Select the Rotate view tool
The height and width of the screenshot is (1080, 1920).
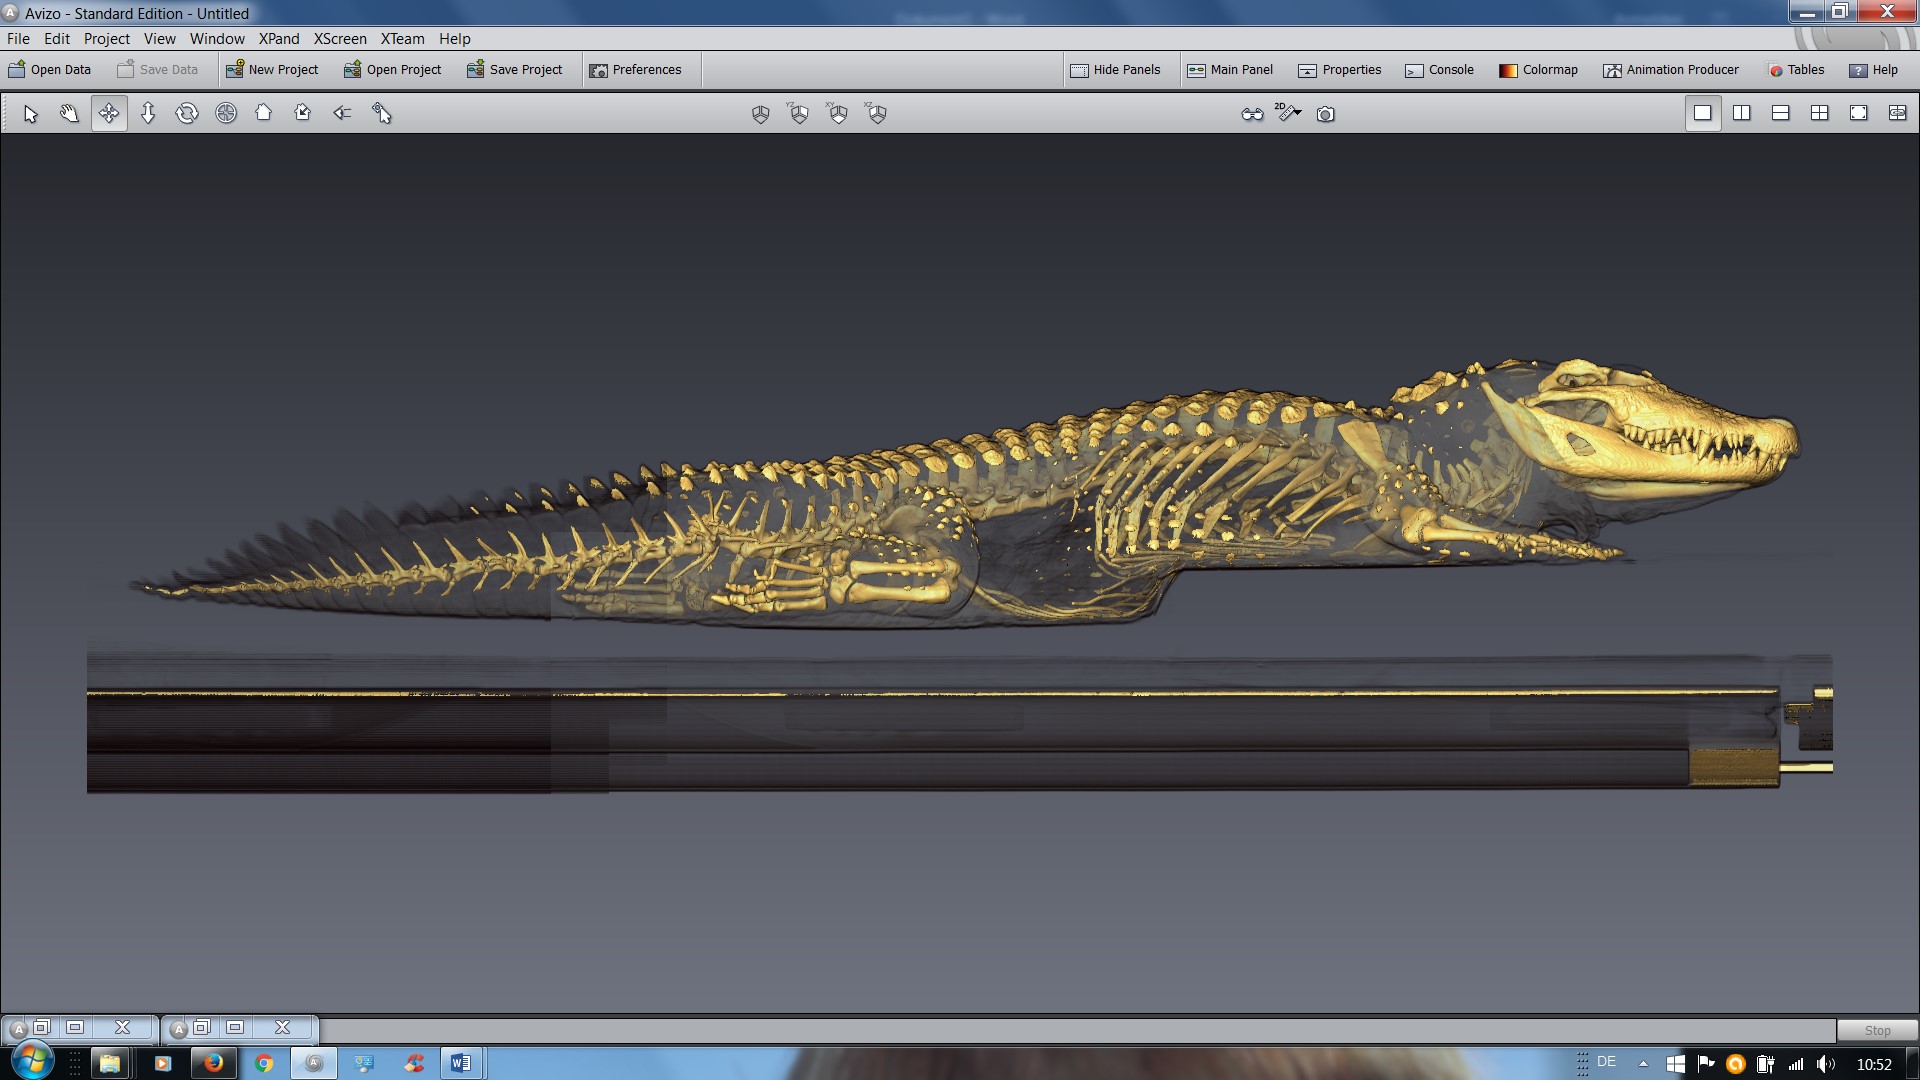[186, 113]
